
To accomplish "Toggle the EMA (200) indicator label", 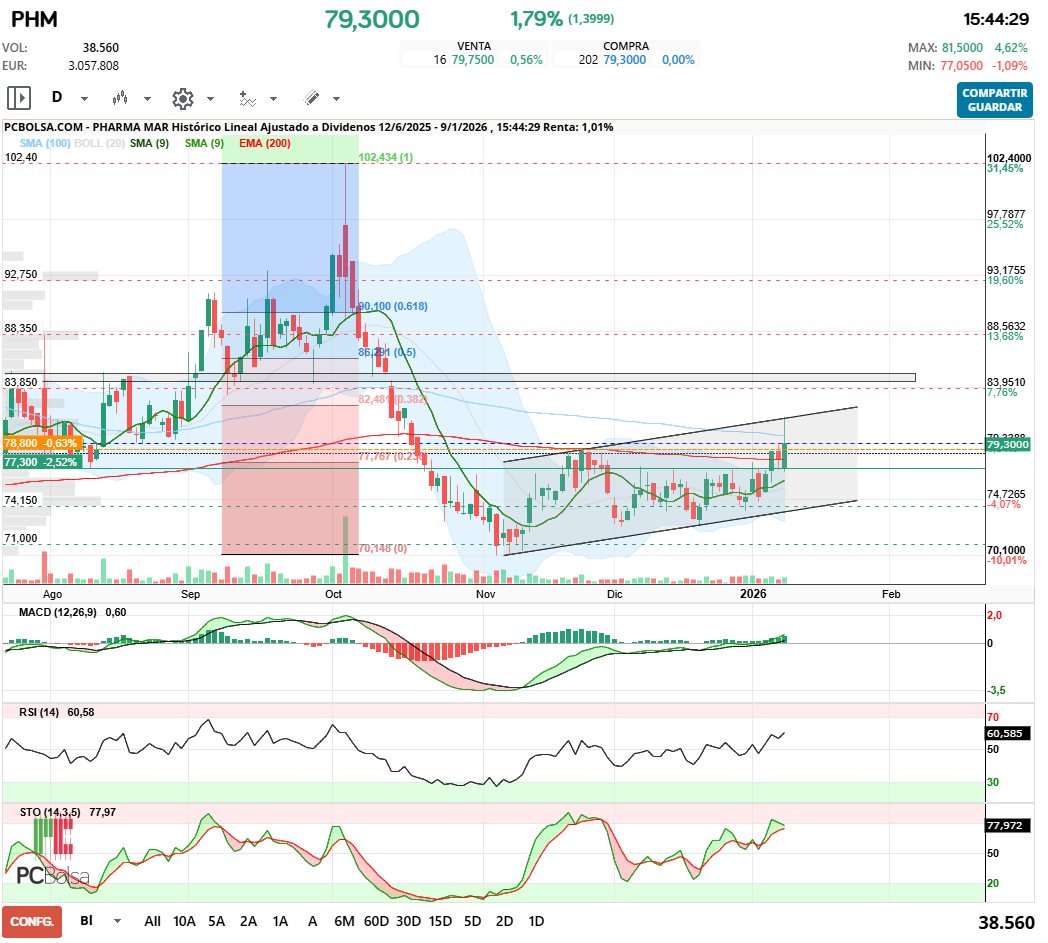I will click(x=265, y=144).
